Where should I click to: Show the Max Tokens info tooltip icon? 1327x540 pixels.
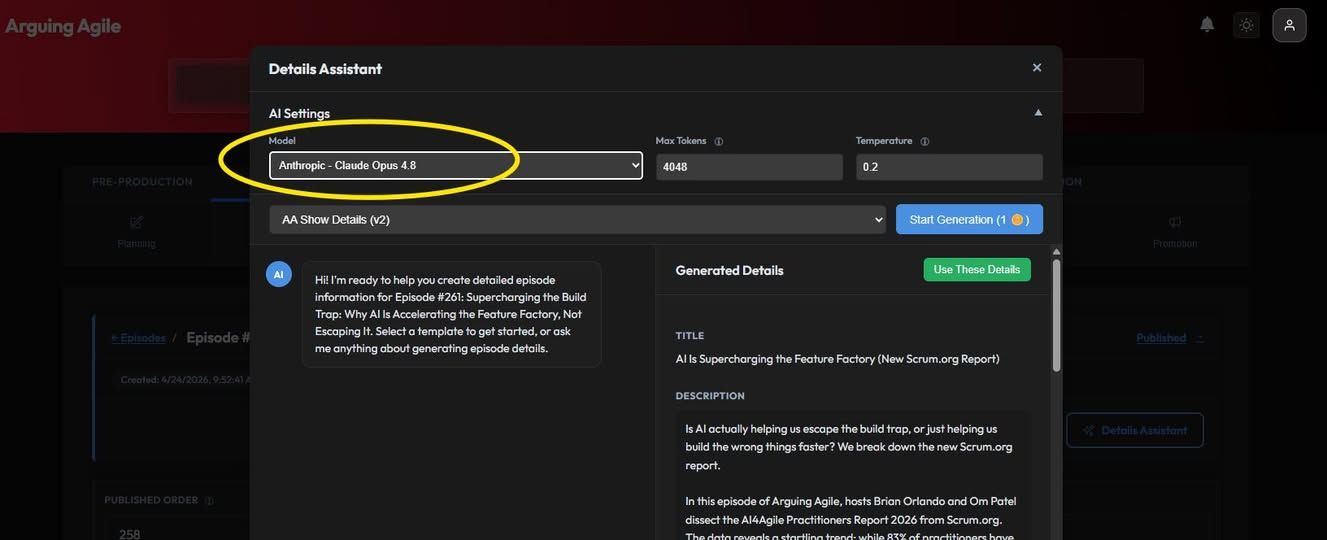(x=719, y=142)
